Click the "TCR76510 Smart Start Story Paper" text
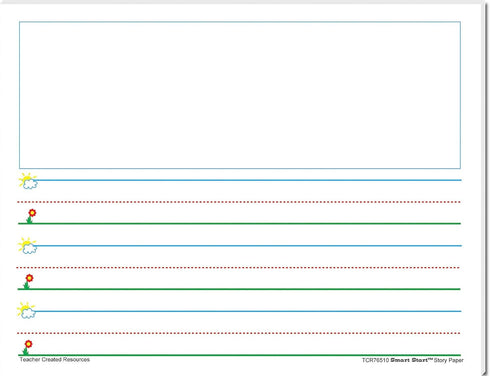The width and height of the screenshot is (490, 376). [x=413, y=360]
